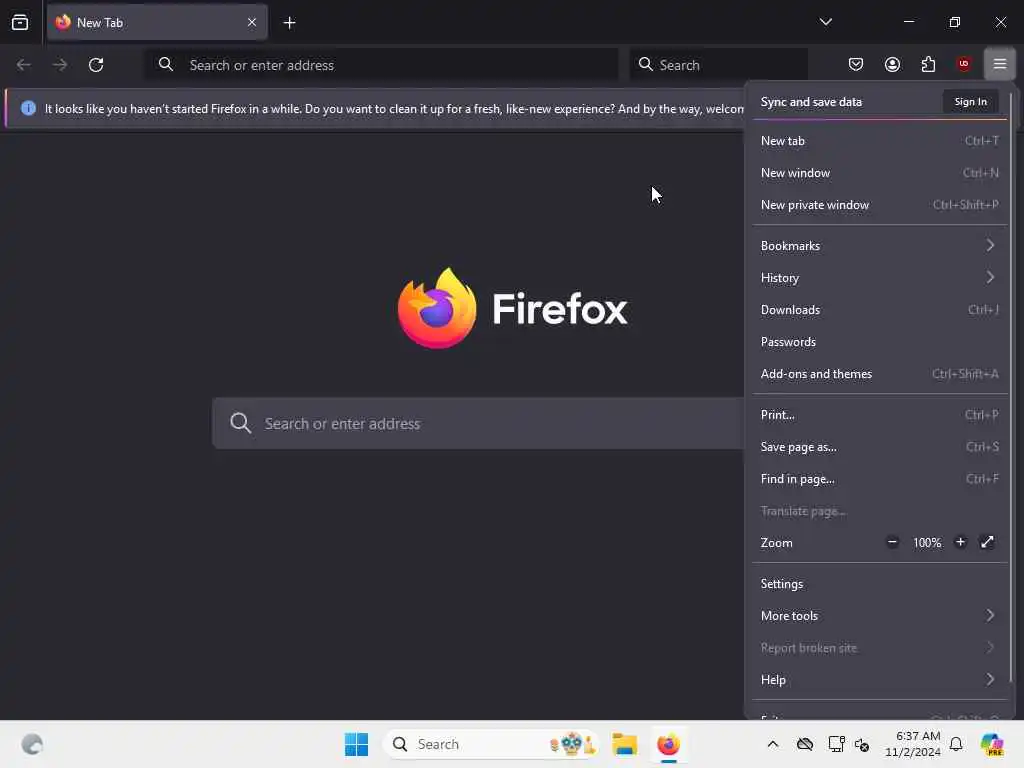Open the Extensions puzzle icon
The image size is (1024, 768).
pos(928,64)
